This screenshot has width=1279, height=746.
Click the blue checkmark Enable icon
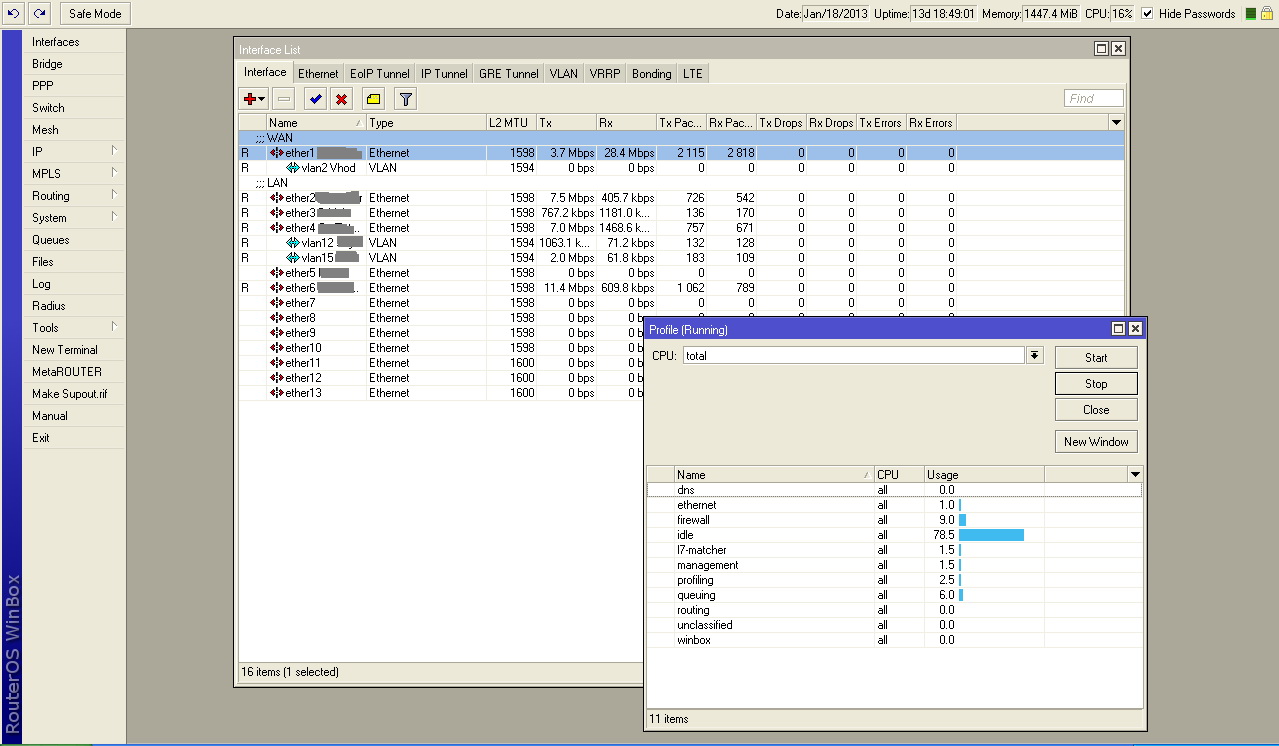pyautogui.click(x=316, y=99)
